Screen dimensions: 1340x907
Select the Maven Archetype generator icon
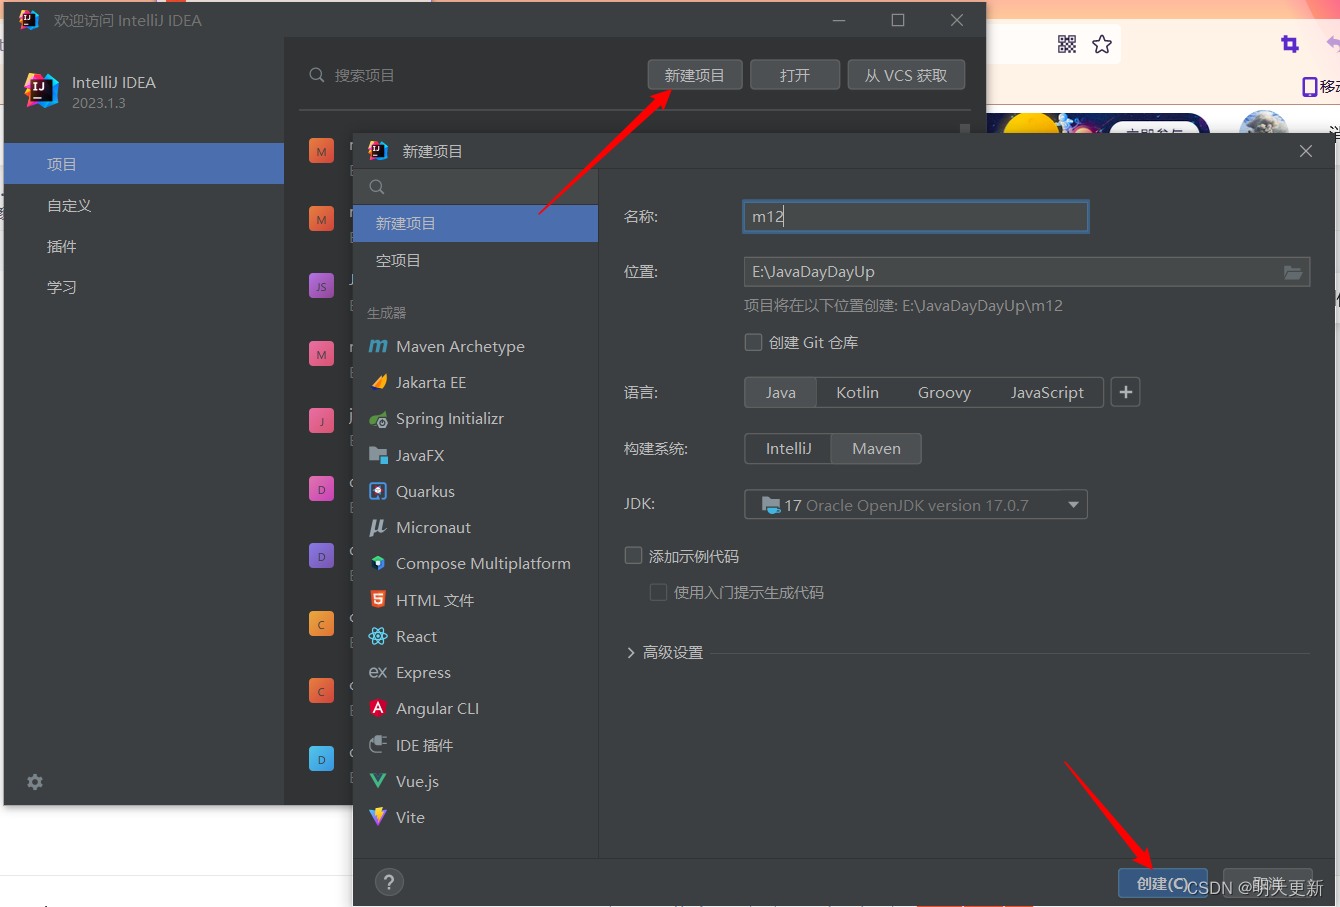[378, 346]
